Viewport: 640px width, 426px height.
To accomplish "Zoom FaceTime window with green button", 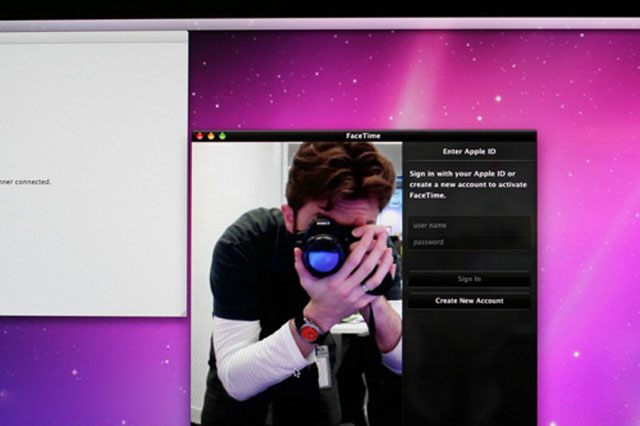I will tap(222, 136).
